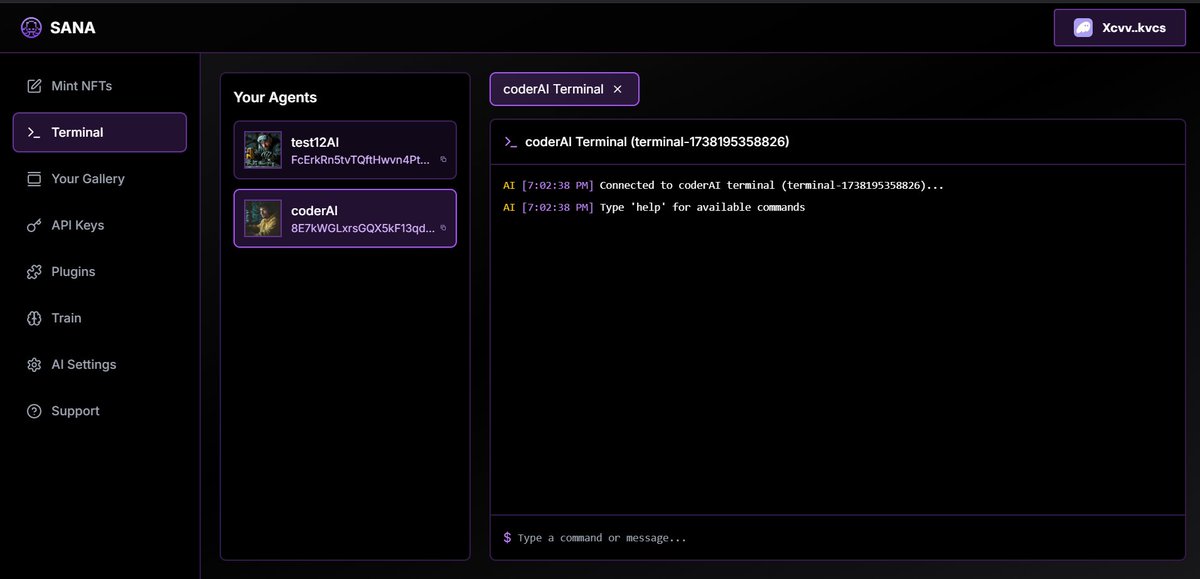Open the AI Settings gear icon
The height and width of the screenshot is (579, 1200).
click(33, 364)
